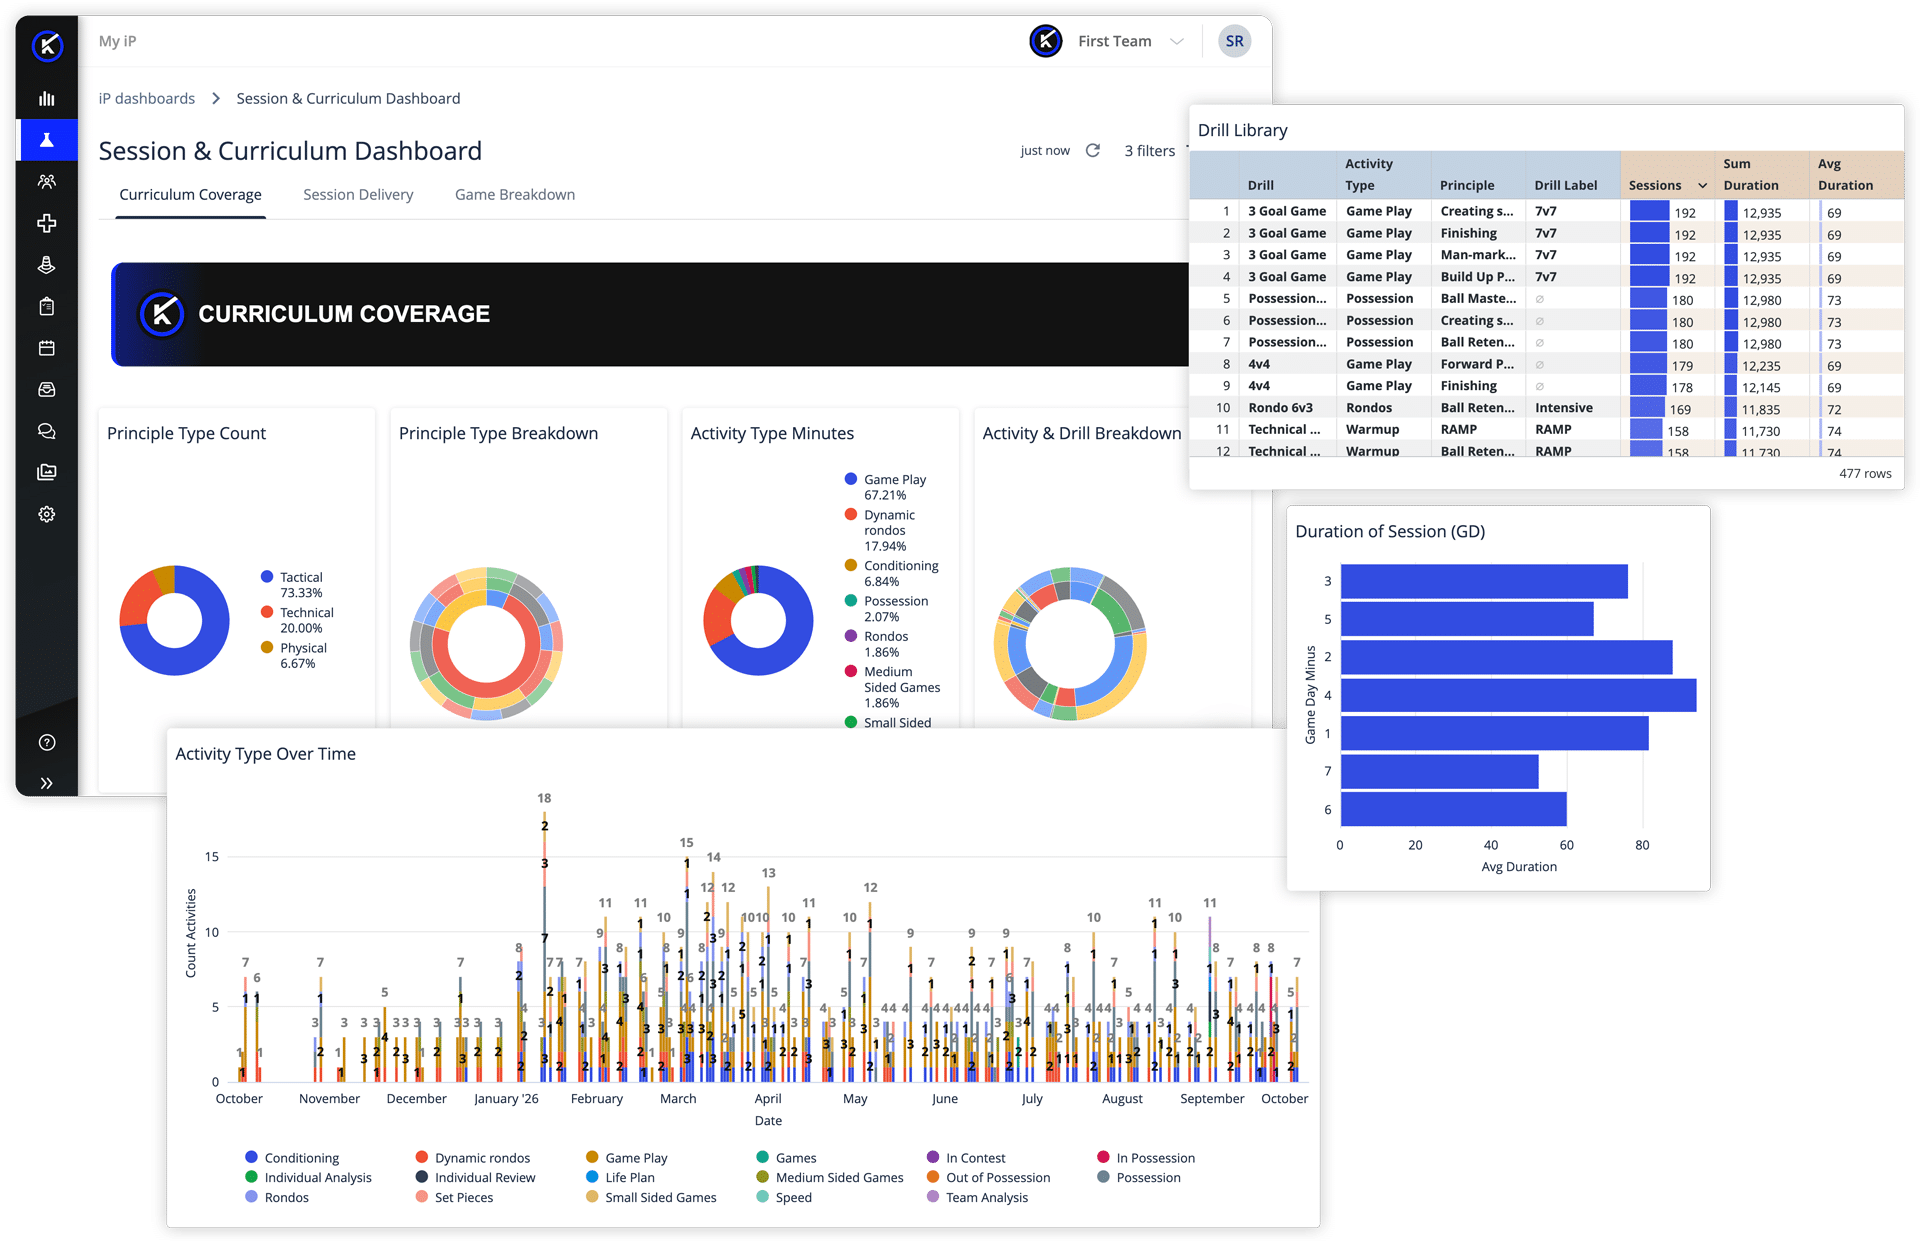This screenshot has width=1920, height=1243.
Task: Open the First Team squad dropdown
Action: point(1130,41)
